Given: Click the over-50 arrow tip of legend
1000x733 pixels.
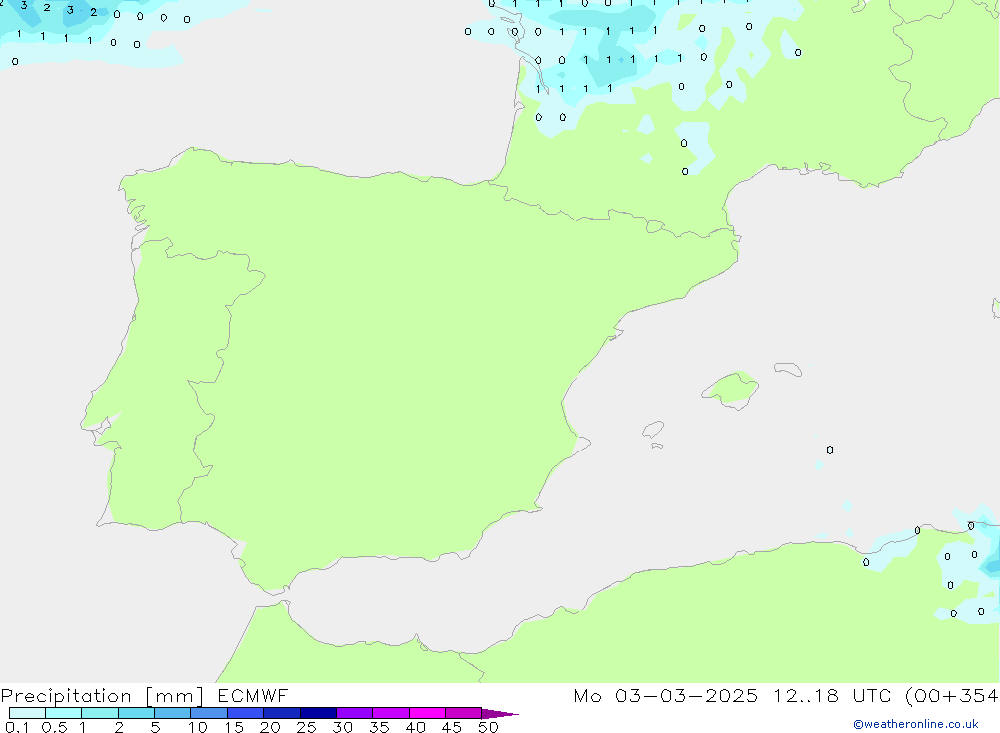Looking at the screenshot, I should [500, 713].
